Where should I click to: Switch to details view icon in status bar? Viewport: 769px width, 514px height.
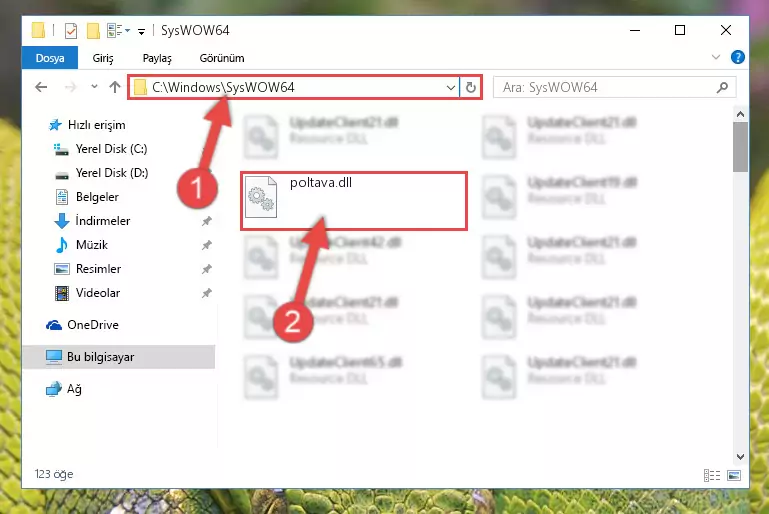tap(712, 475)
